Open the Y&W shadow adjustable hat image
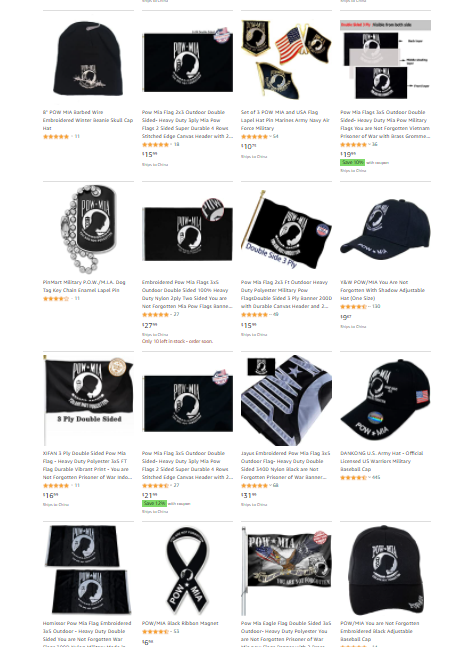The width and height of the screenshot is (469, 647). click(385, 230)
